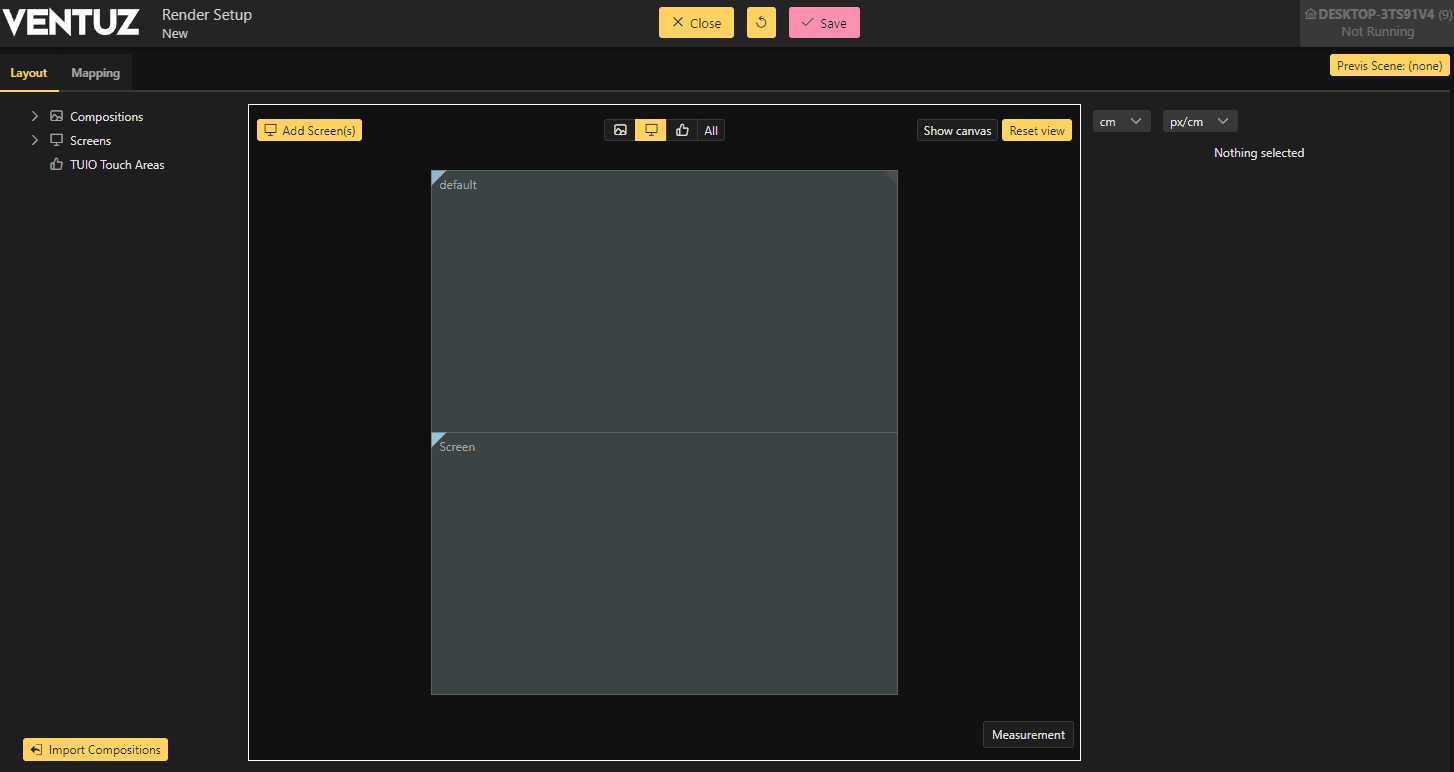Click the Ventuz logo
This screenshot has width=1454, height=772.
(x=70, y=22)
